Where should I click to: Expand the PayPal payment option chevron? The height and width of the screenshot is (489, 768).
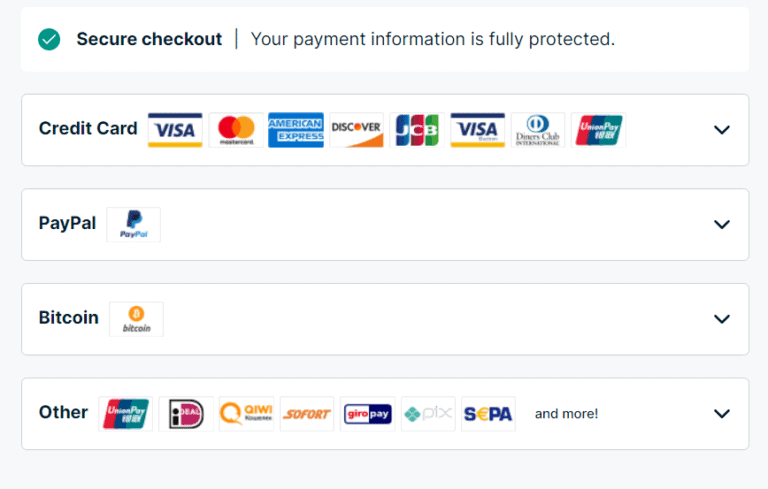tap(722, 224)
